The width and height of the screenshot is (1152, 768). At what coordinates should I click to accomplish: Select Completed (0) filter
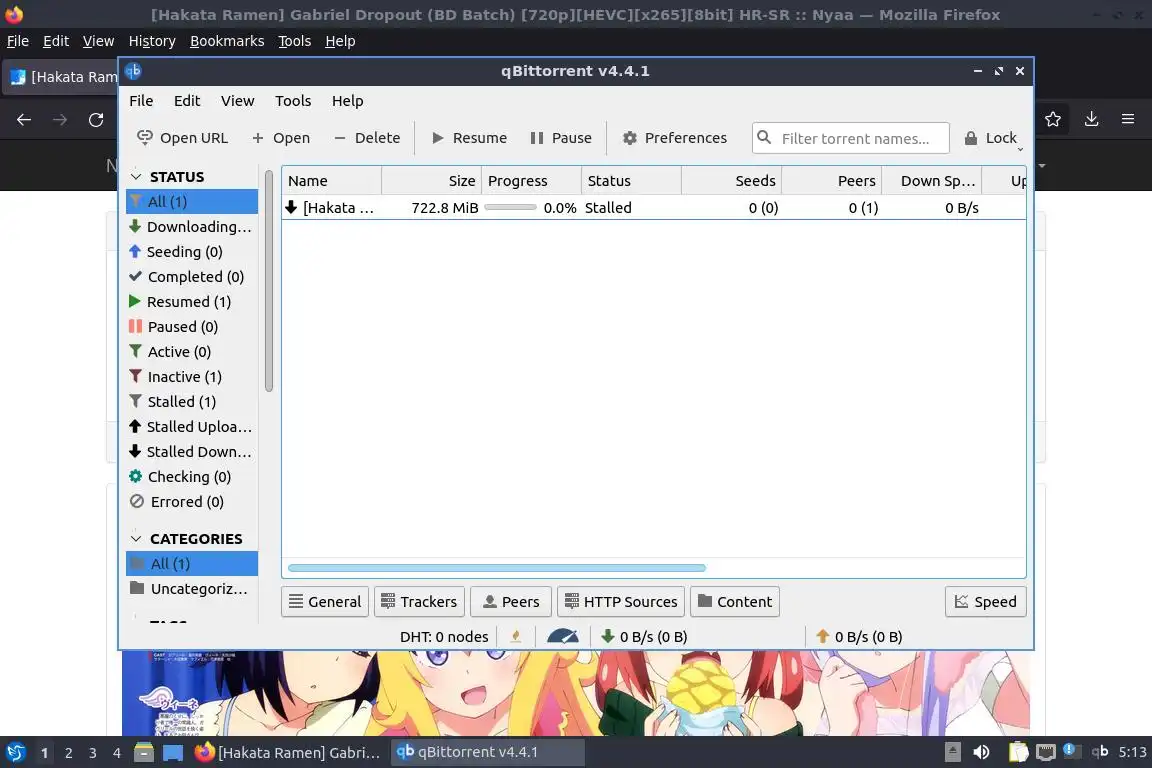[x=192, y=276]
